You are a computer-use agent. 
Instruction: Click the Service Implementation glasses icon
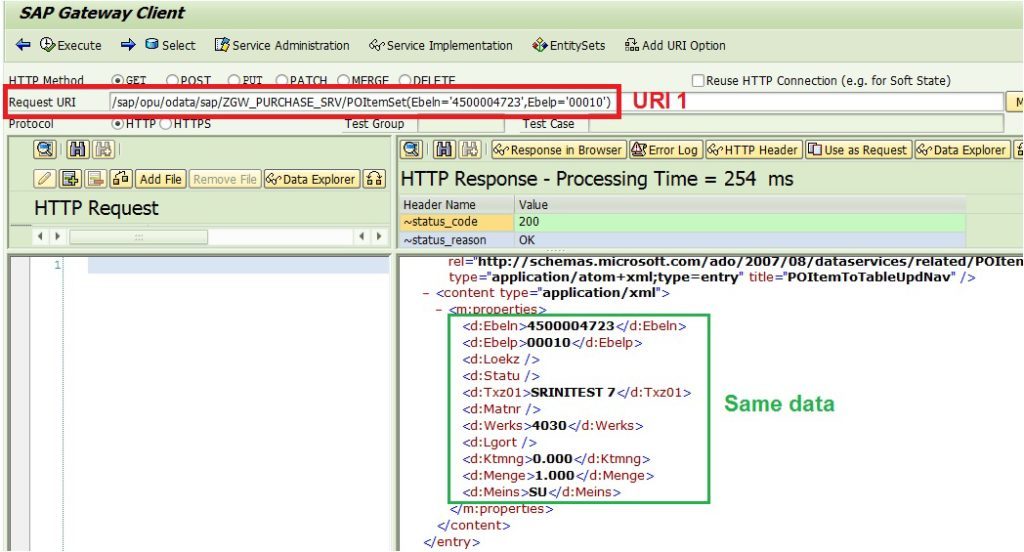click(376, 45)
